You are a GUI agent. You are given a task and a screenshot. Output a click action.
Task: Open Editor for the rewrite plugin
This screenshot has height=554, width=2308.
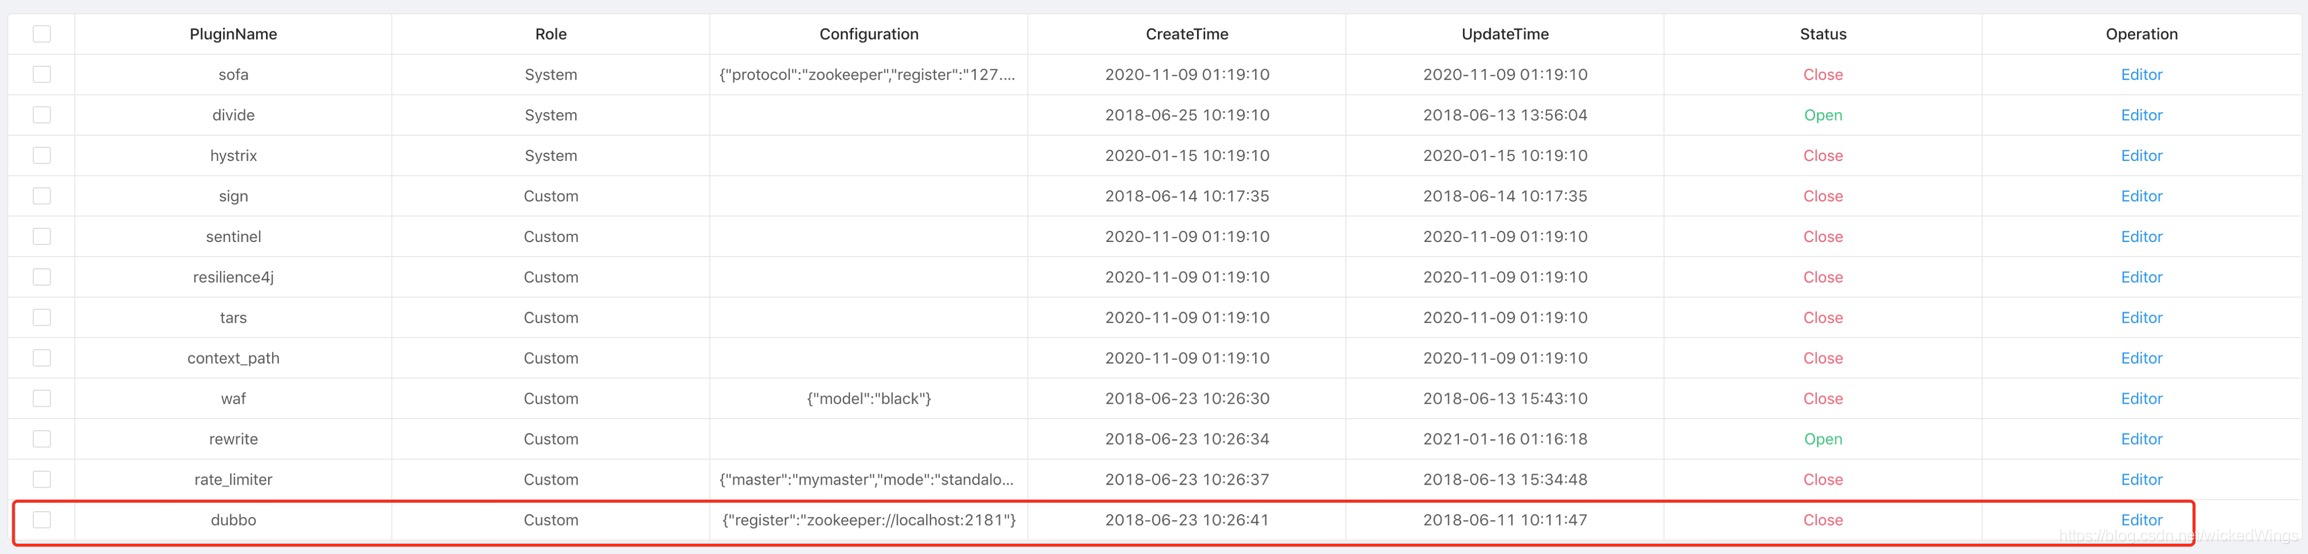(2141, 439)
